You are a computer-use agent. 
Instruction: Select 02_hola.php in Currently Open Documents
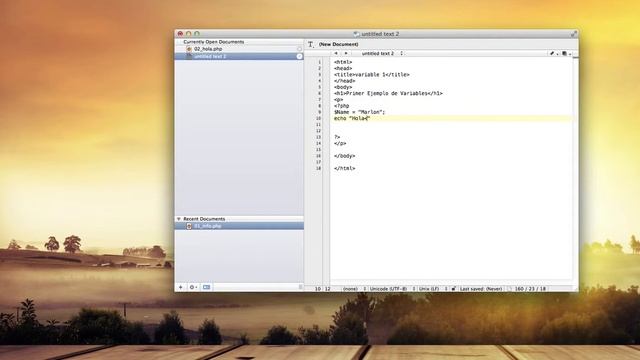click(239, 49)
